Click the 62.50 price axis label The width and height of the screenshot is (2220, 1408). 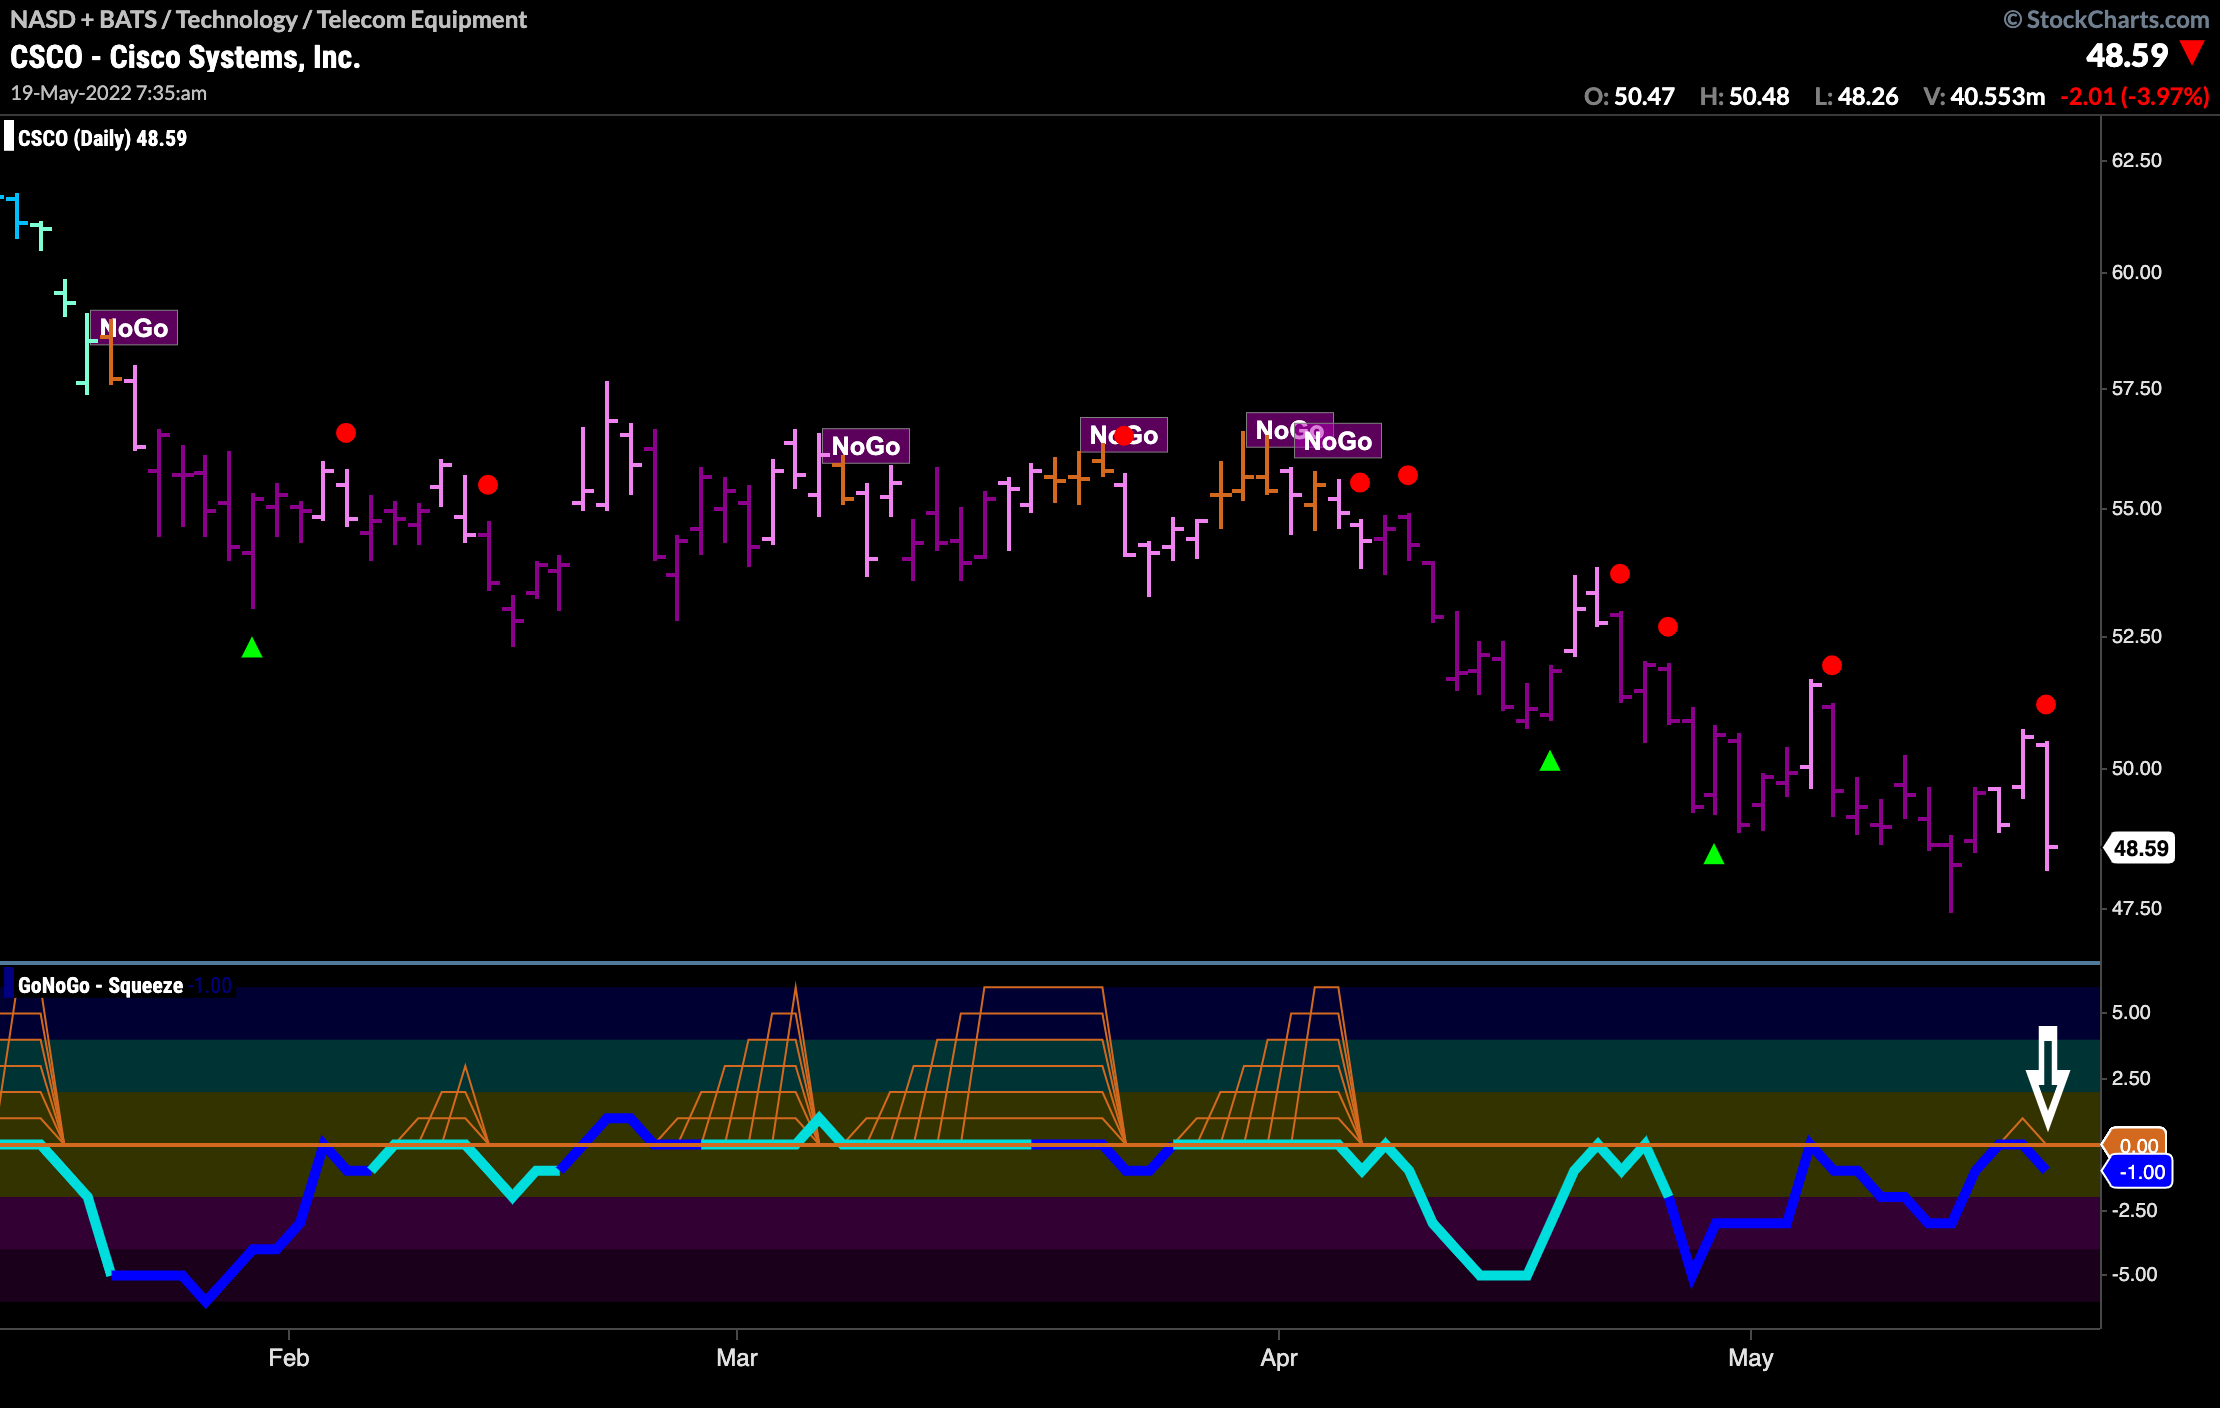(x=2136, y=160)
